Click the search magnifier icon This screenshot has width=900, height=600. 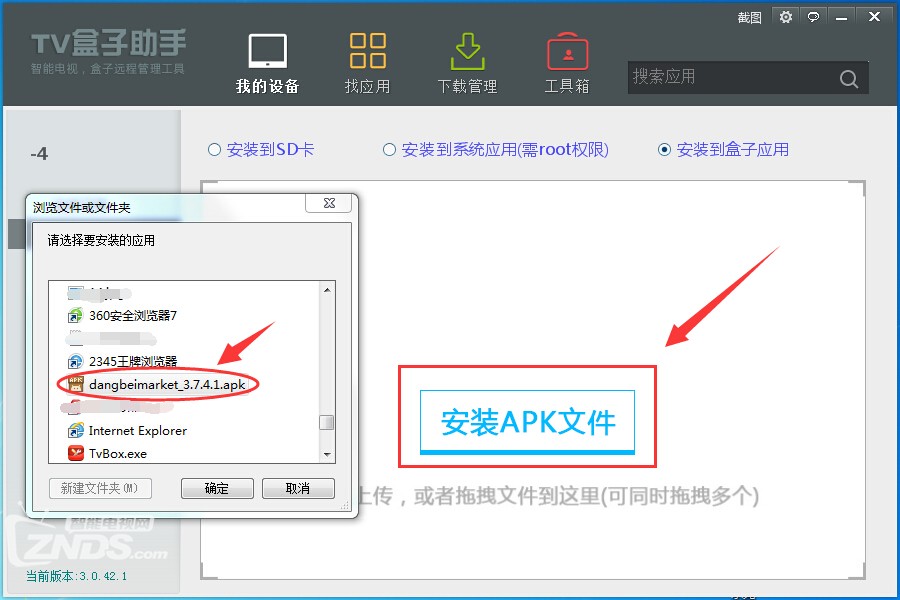tap(849, 78)
